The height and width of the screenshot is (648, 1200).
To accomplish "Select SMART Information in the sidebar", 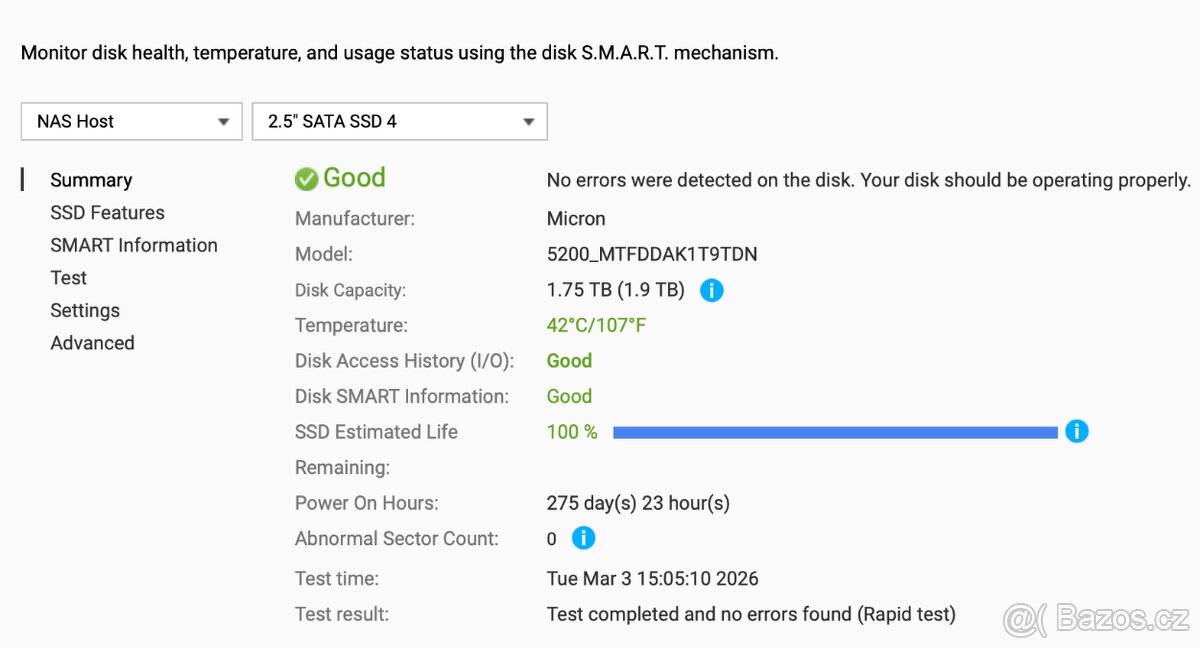I will pyautogui.click(x=134, y=245).
